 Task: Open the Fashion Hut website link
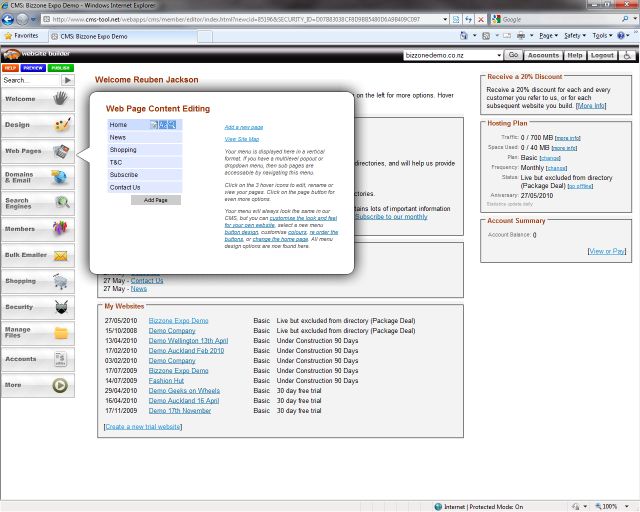[166, 381]
